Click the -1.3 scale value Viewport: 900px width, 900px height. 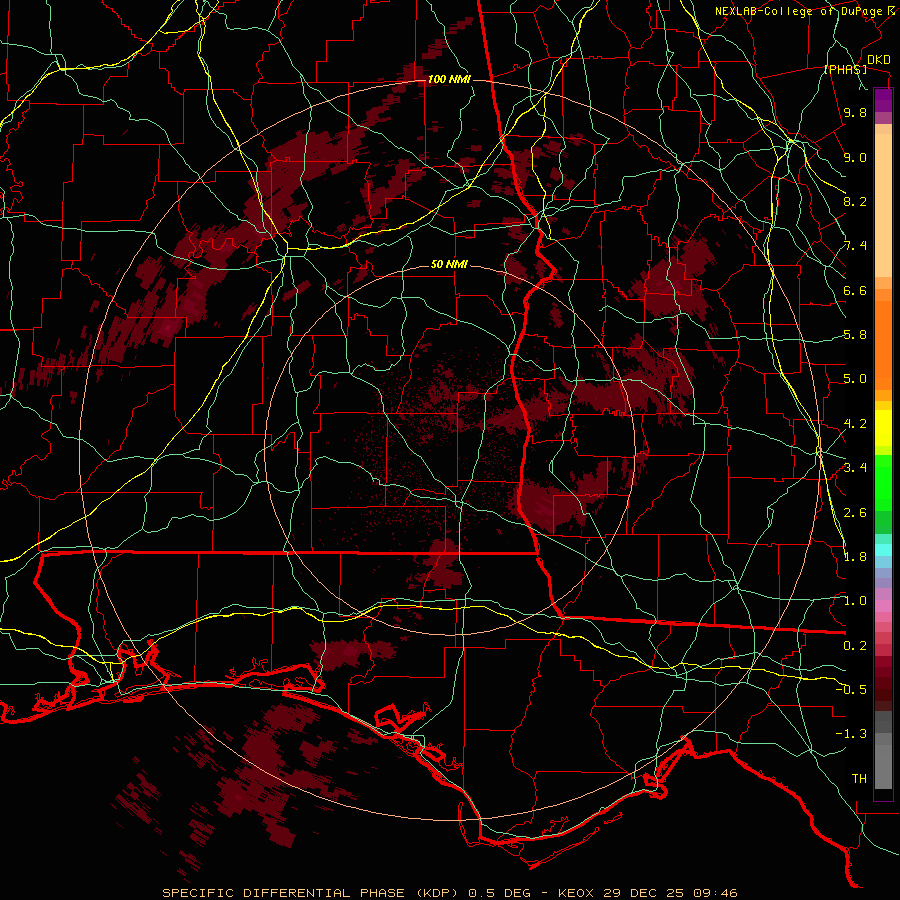click(851, 734)
